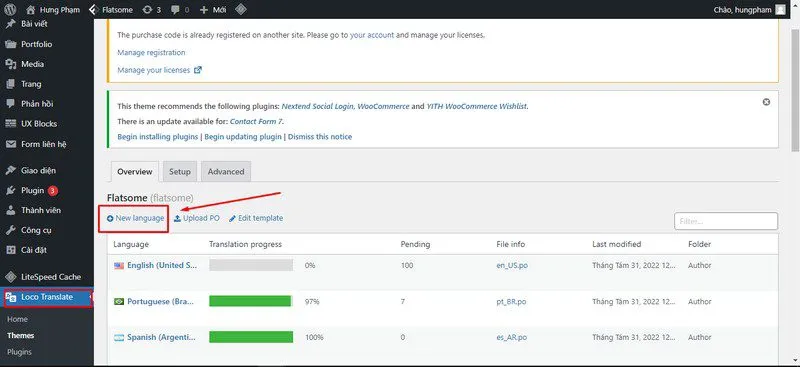Open the updates icon showing 3
Image resolution: width=800 pixels, height=367 pixels.
coord(148,9)
